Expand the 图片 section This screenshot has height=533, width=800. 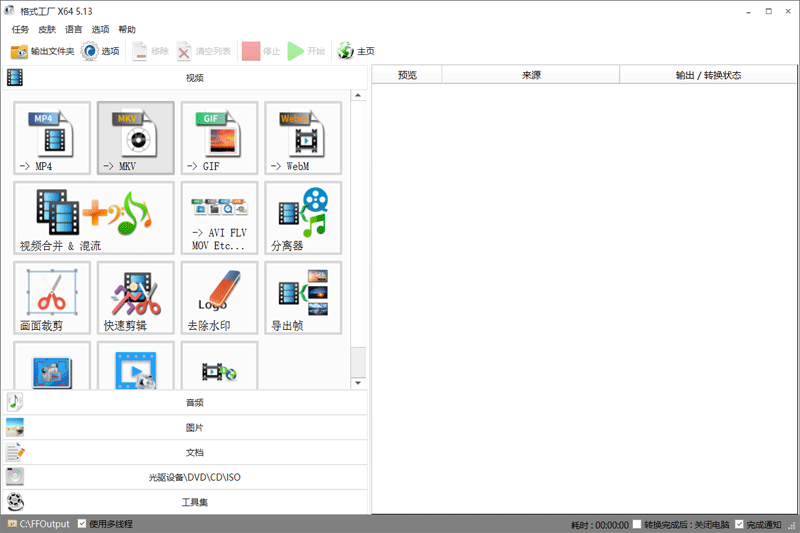(185, 427)
